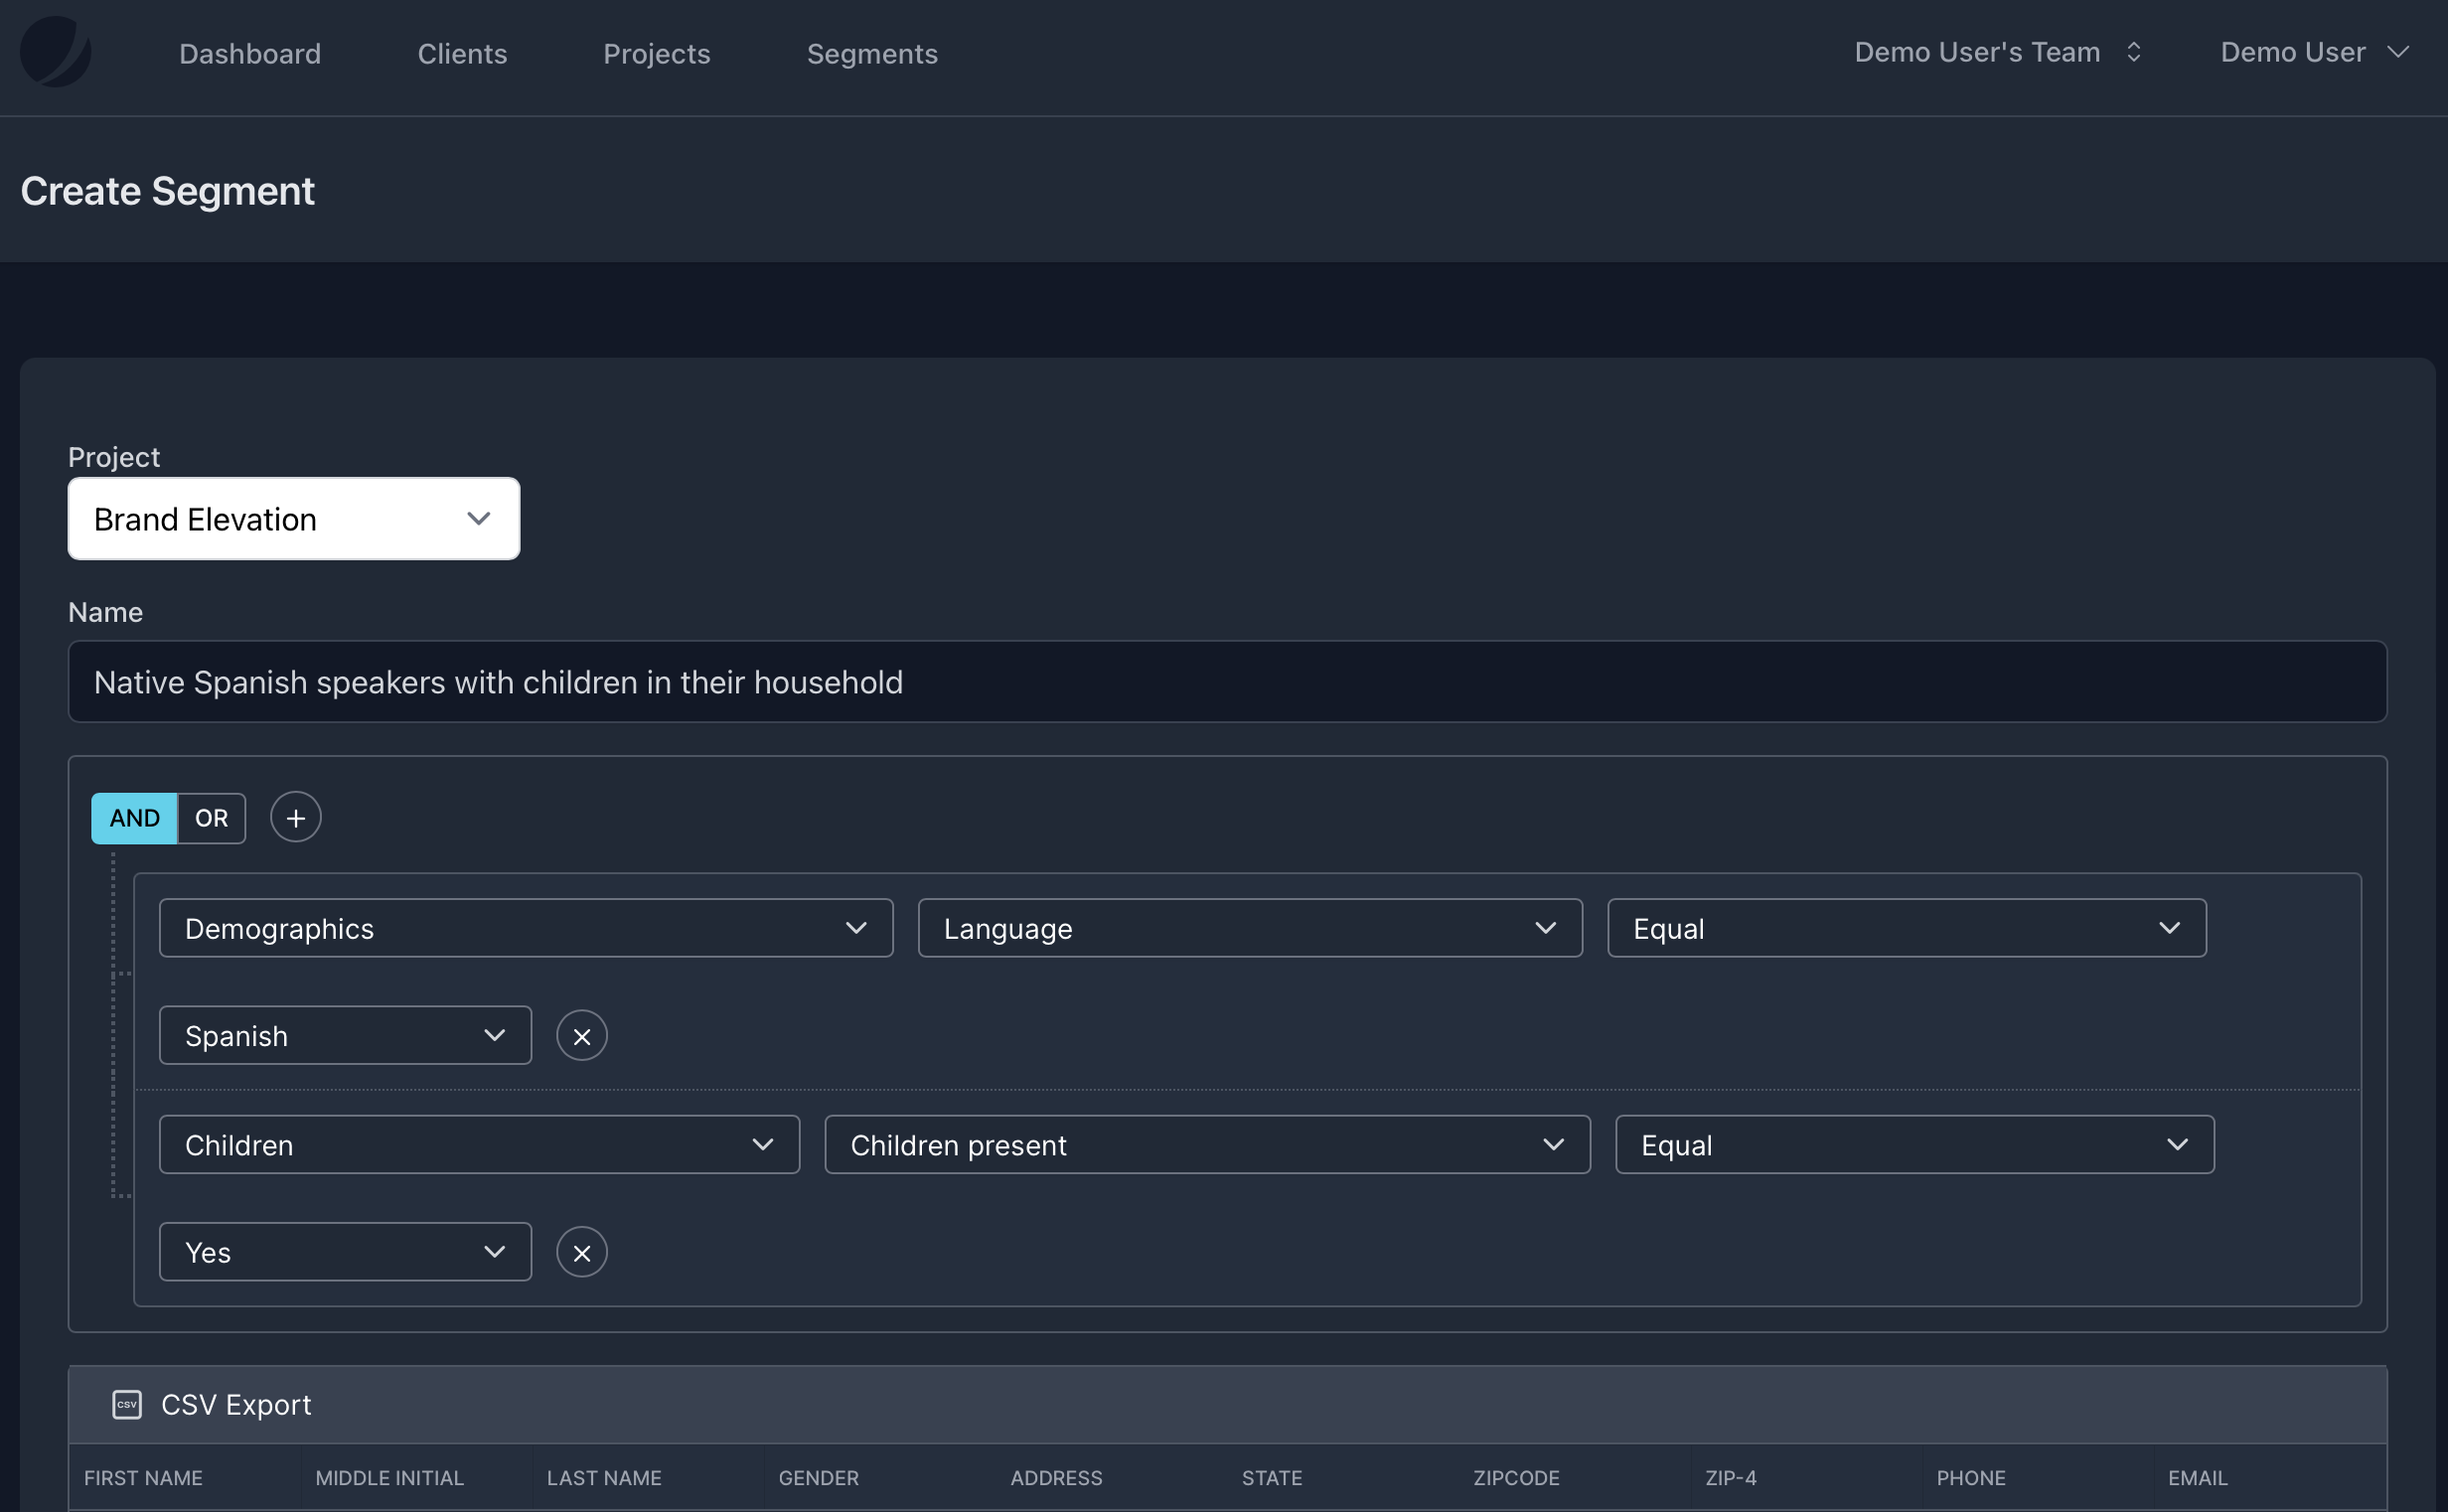Switch the rule logic to OR
Image resolution: width=2448 pixels, height=1512 pixels.
pyautogui.click(x=211, y=818)
